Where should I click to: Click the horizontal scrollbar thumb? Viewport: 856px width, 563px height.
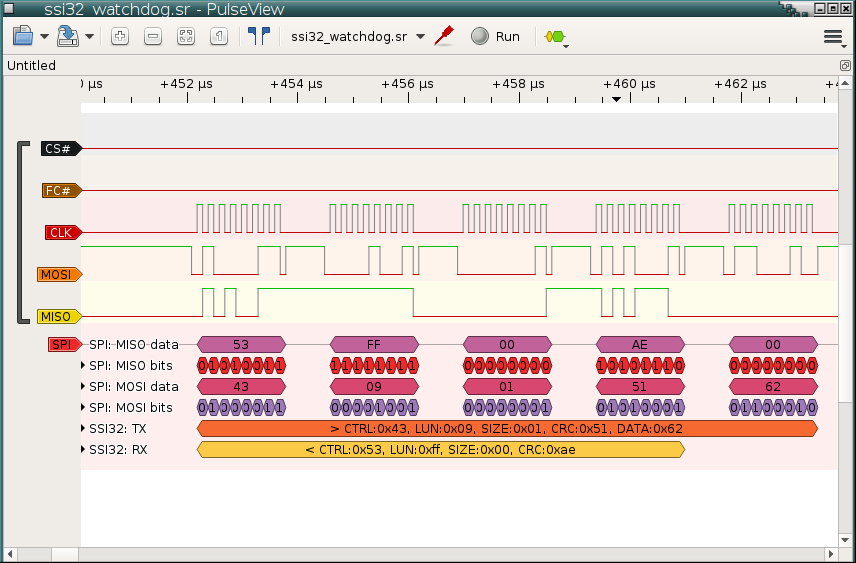point(65,554)
